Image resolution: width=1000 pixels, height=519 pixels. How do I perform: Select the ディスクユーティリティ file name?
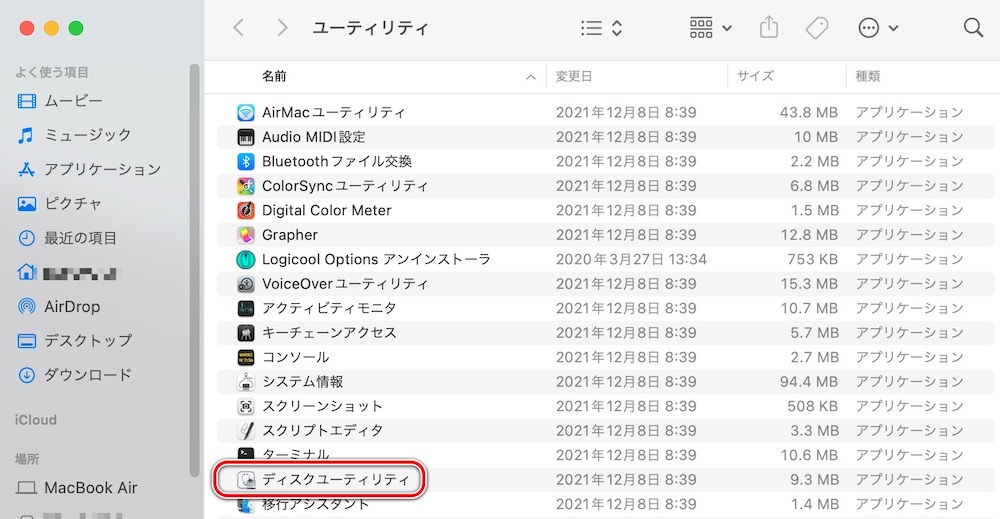pyautogui.click(x=335, y=479)
